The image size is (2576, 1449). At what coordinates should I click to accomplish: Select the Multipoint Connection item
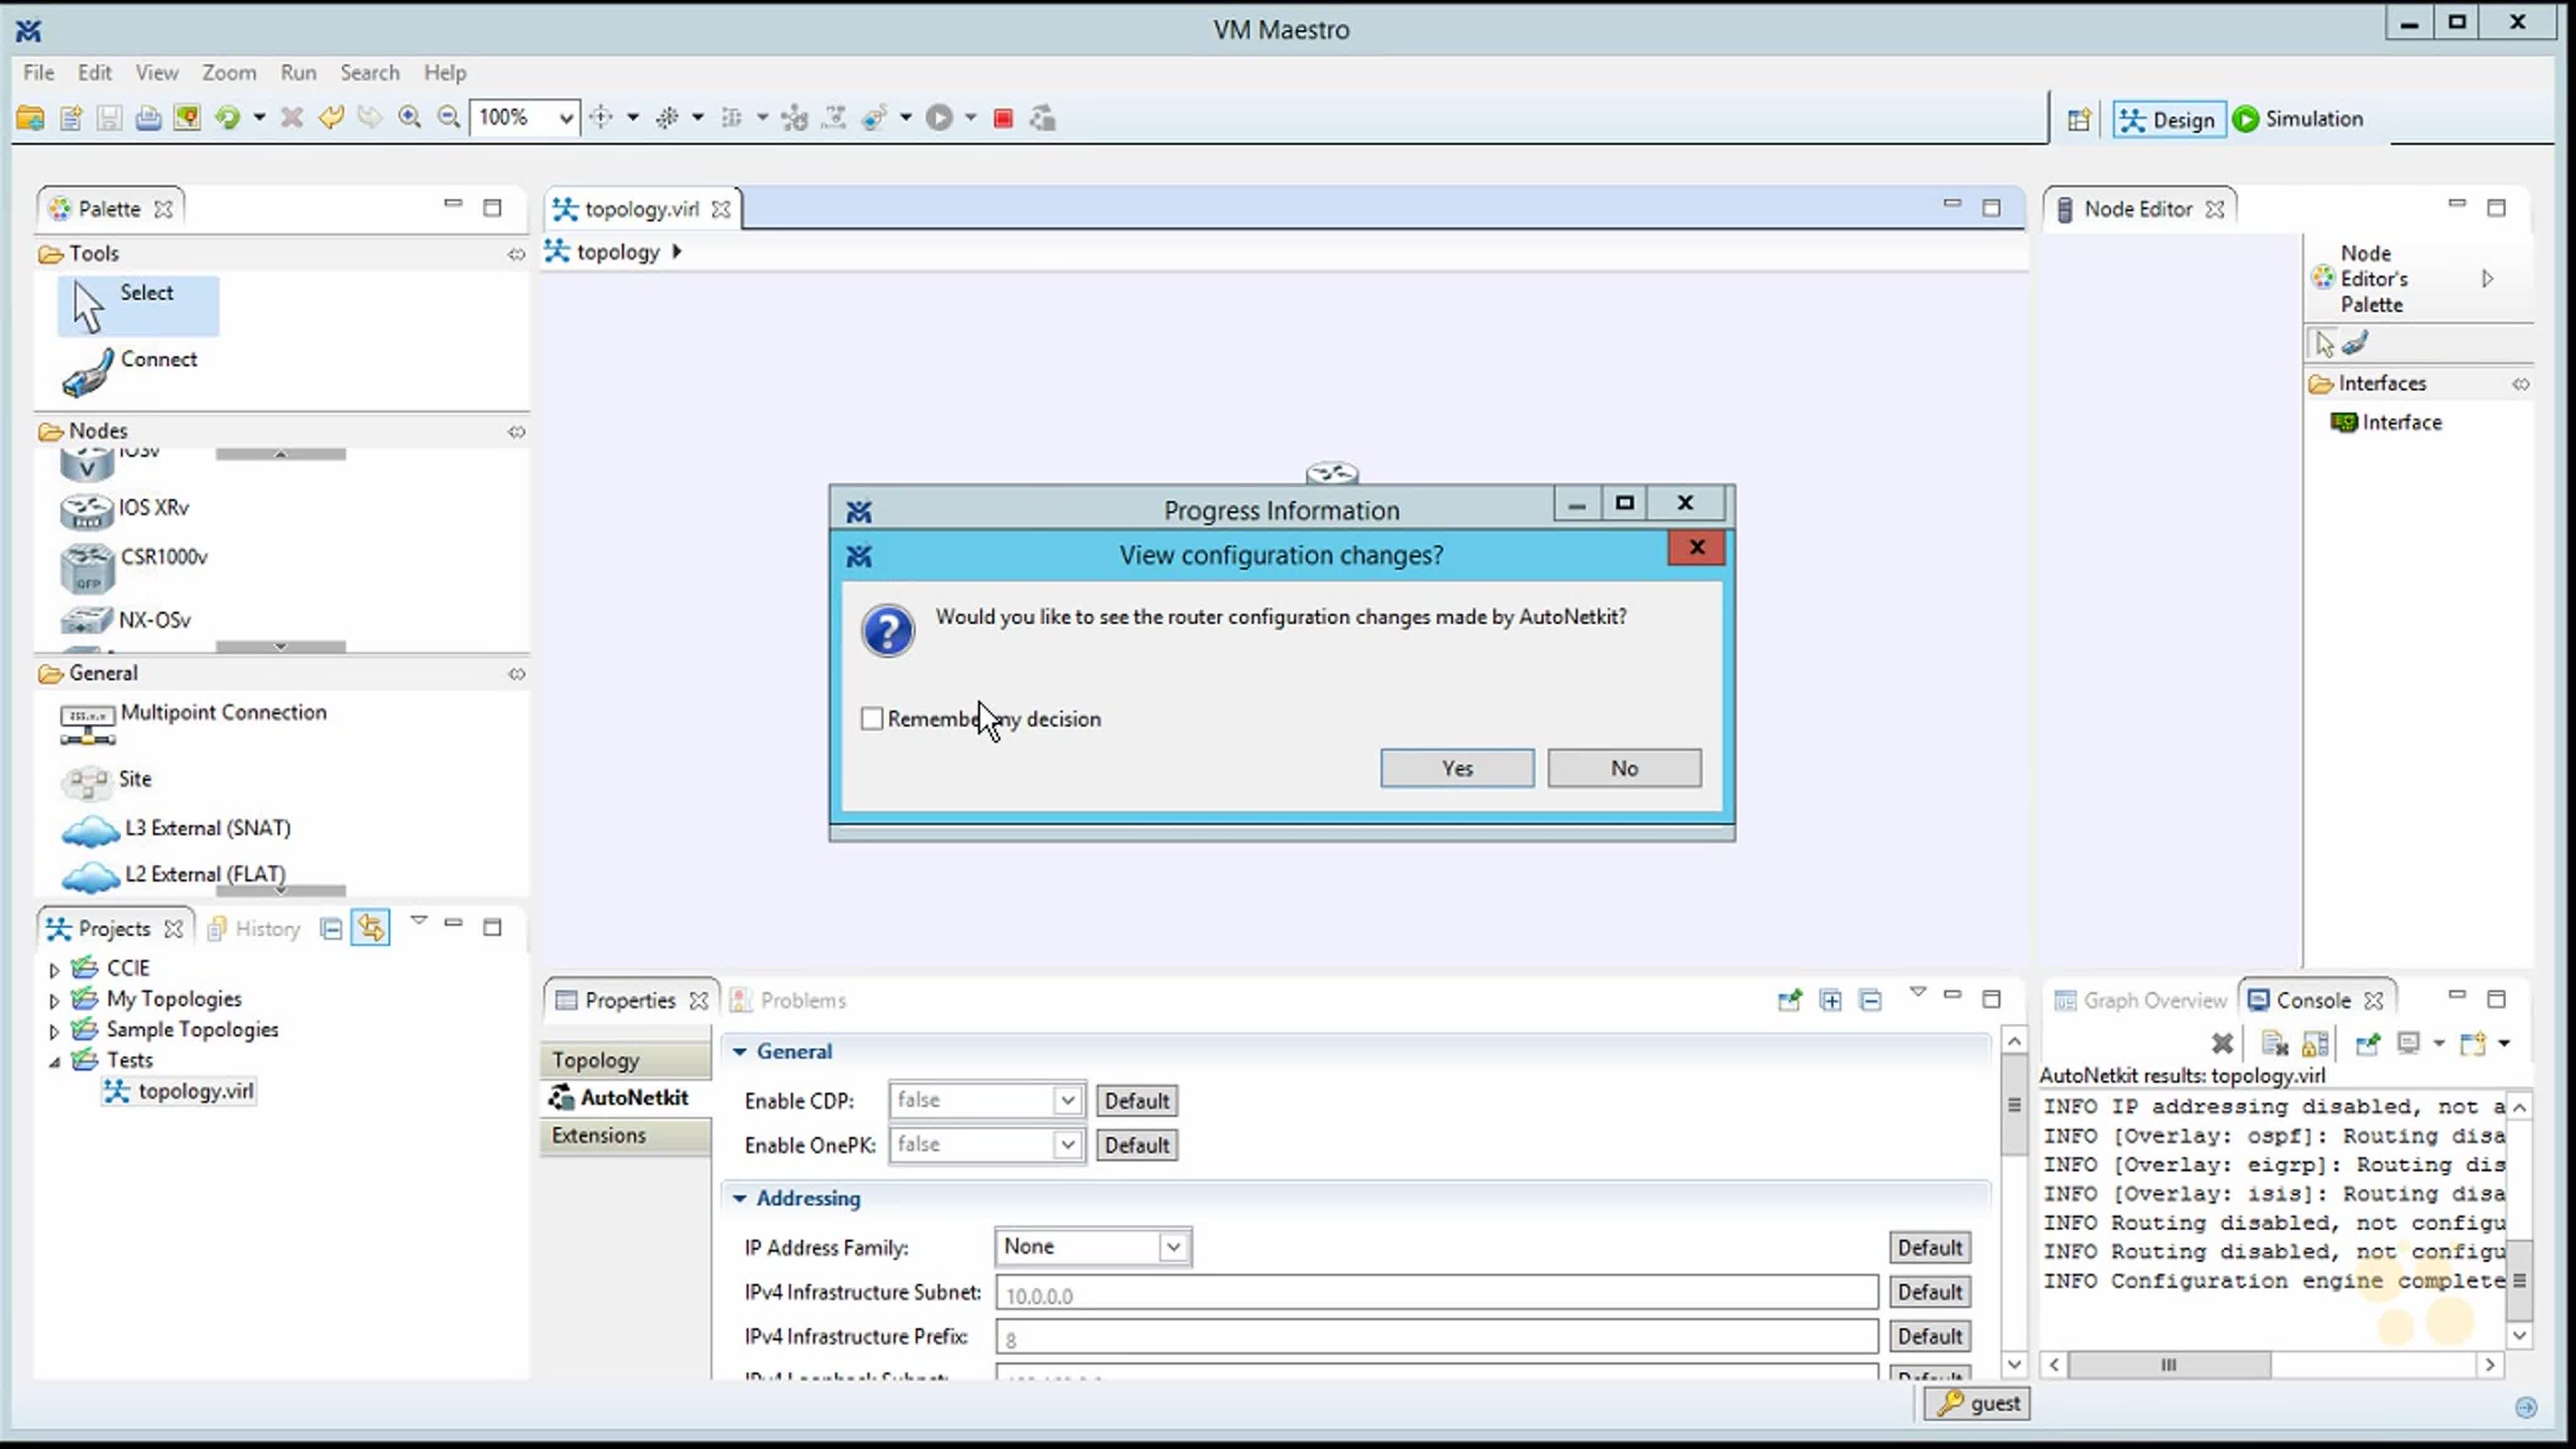pyautogui.click(x=193, y=724)
